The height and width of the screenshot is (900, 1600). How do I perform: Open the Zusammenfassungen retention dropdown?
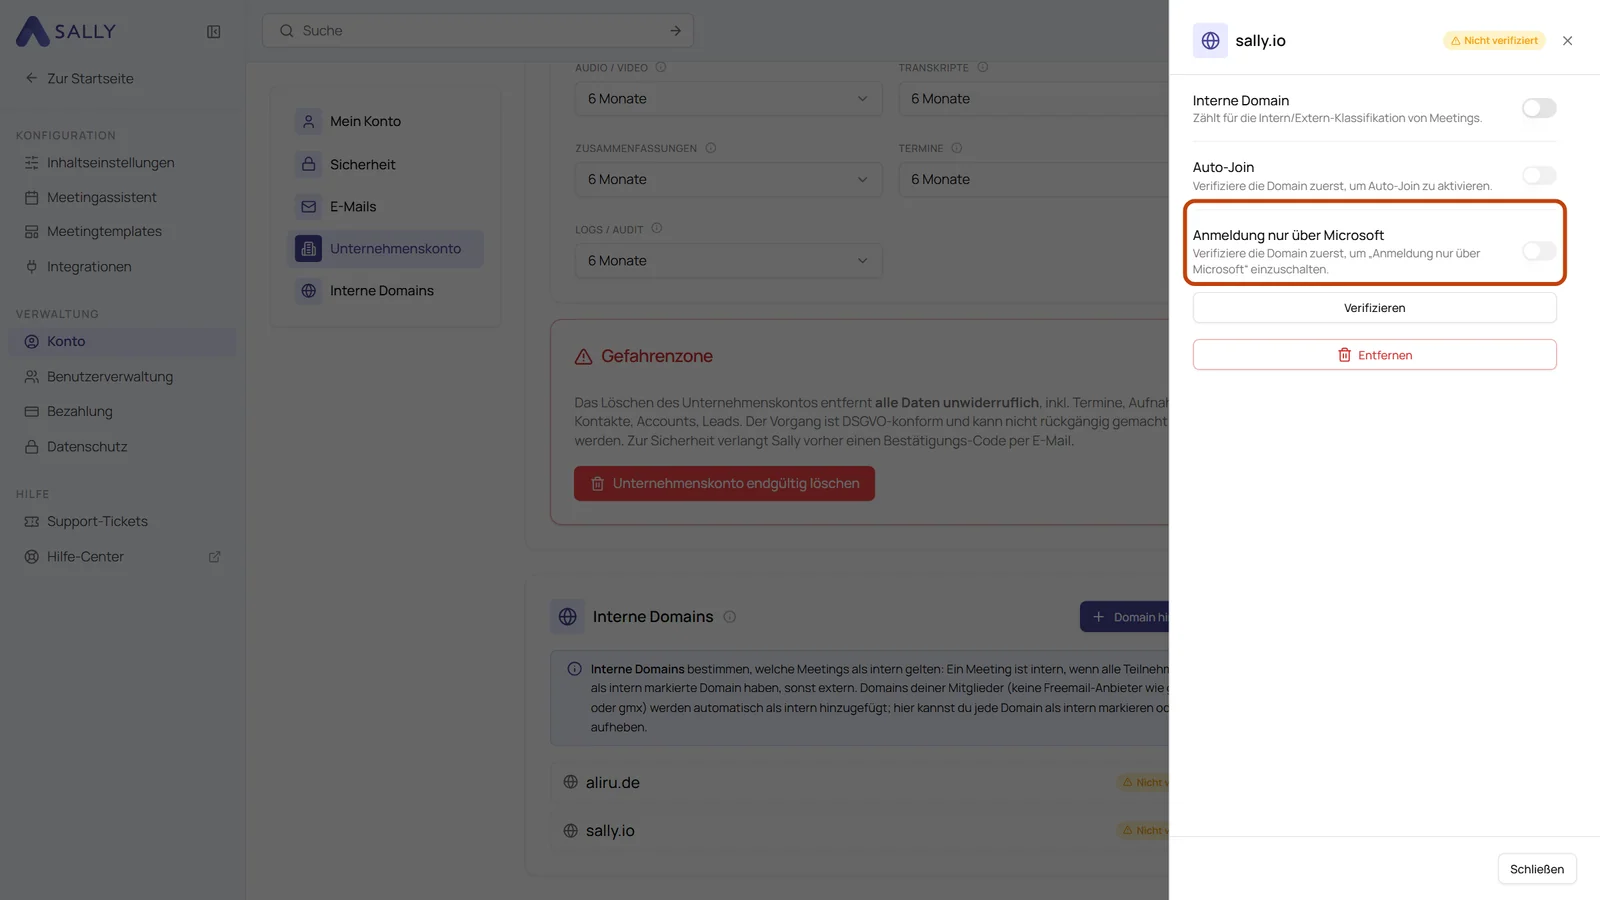(728, 180)
